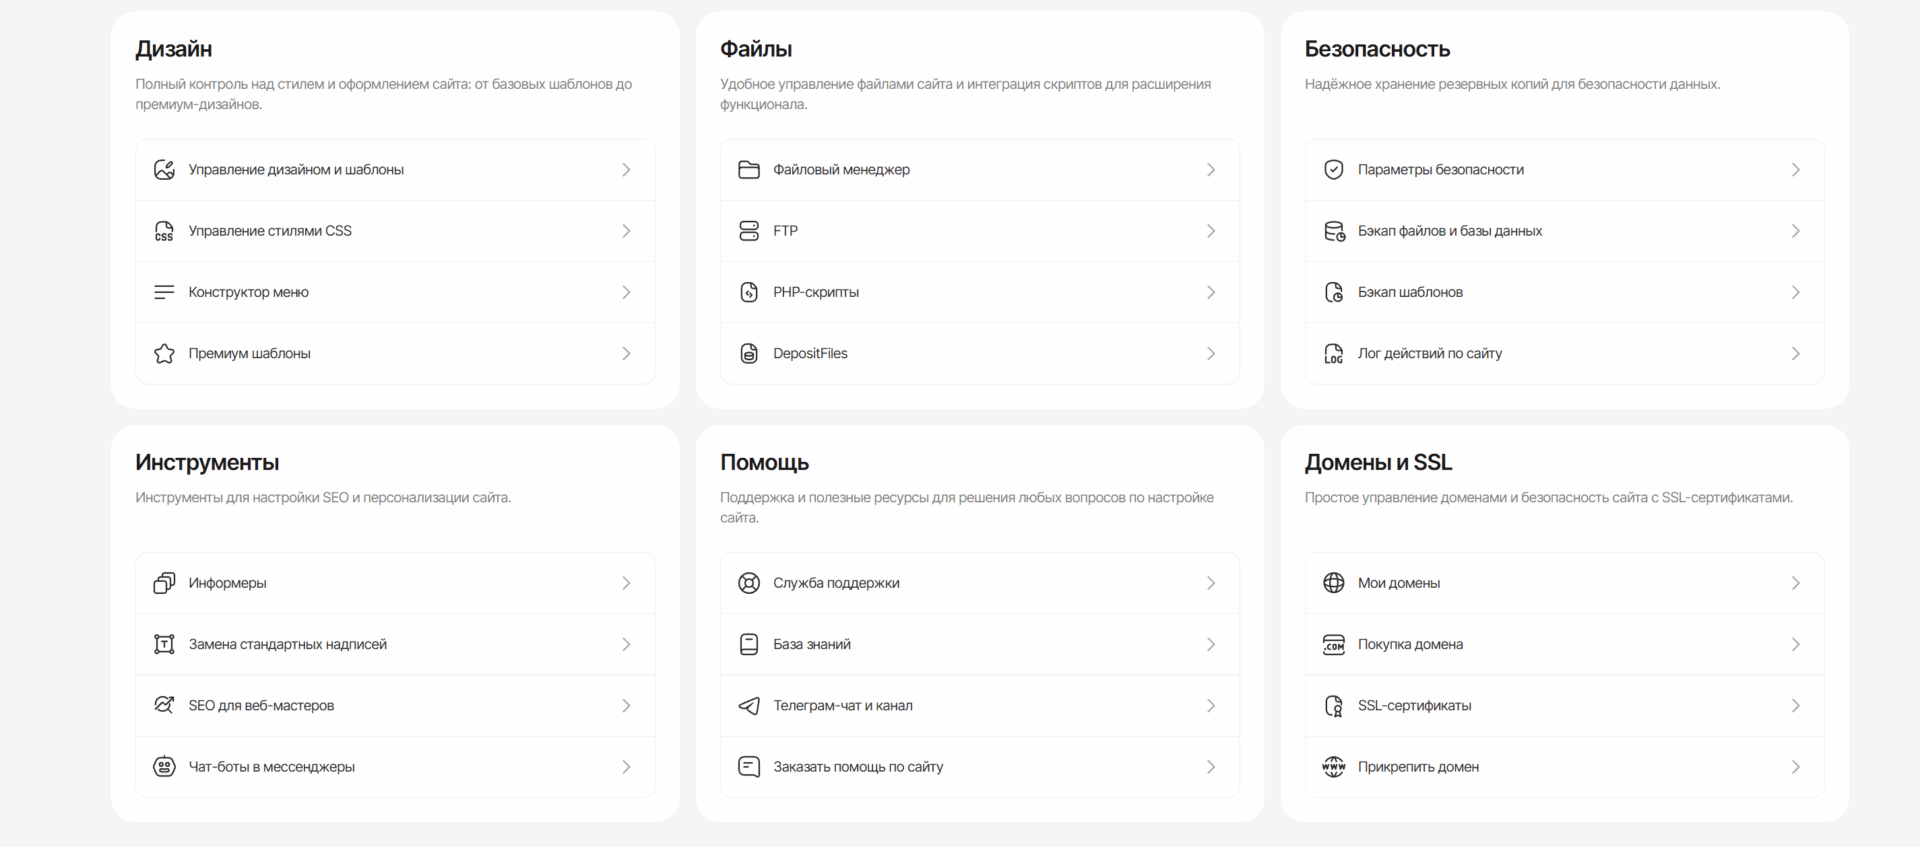
Task: Click the robot icon for Чат-боты
Action: [164, 767]
